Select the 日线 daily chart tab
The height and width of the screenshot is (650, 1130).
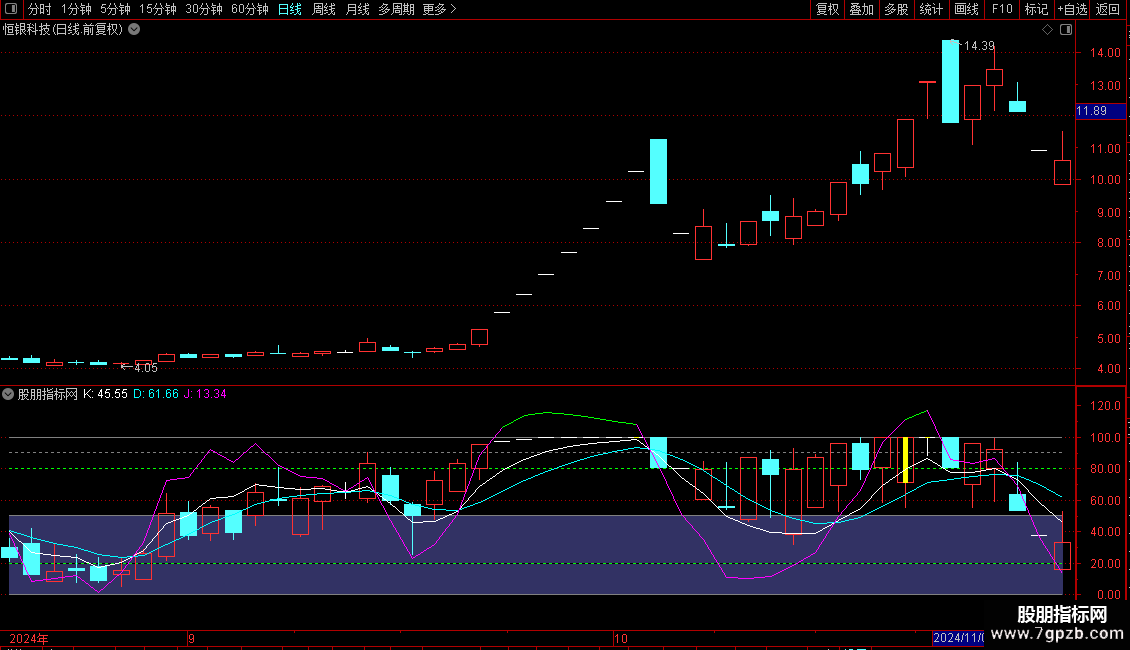[290, 9]
